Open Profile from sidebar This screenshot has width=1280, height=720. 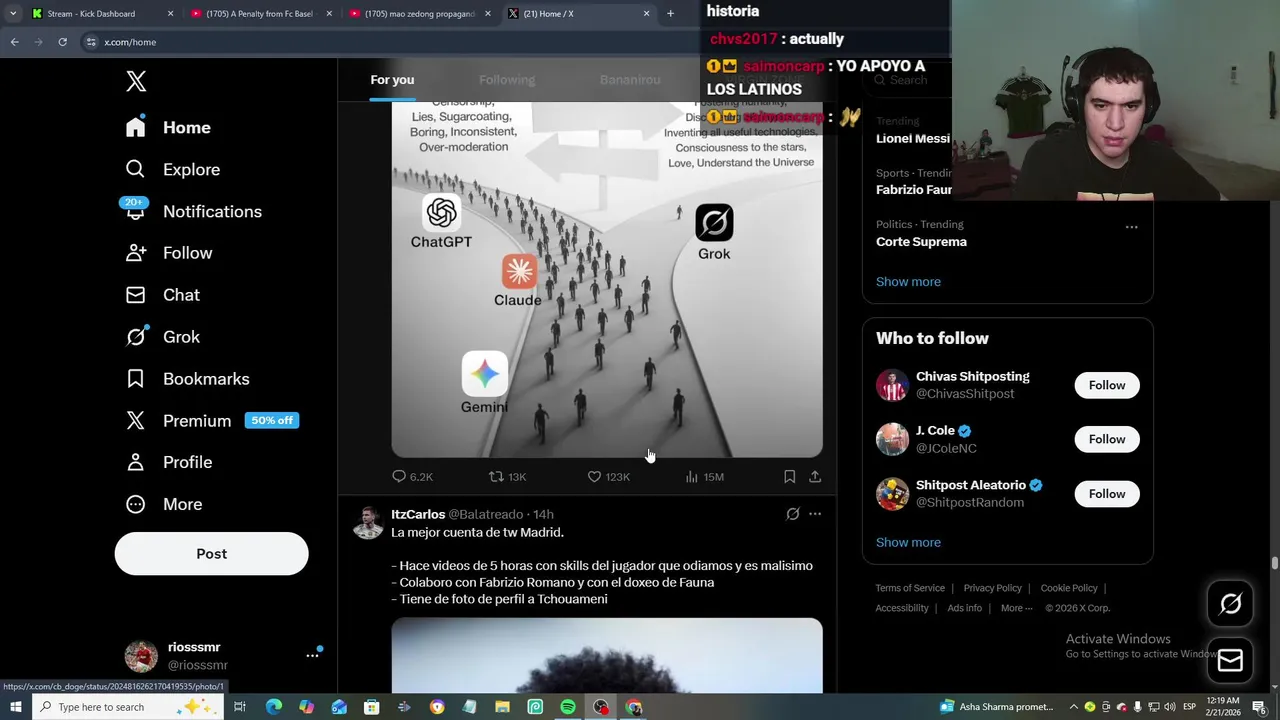click(x=168, y=462)
